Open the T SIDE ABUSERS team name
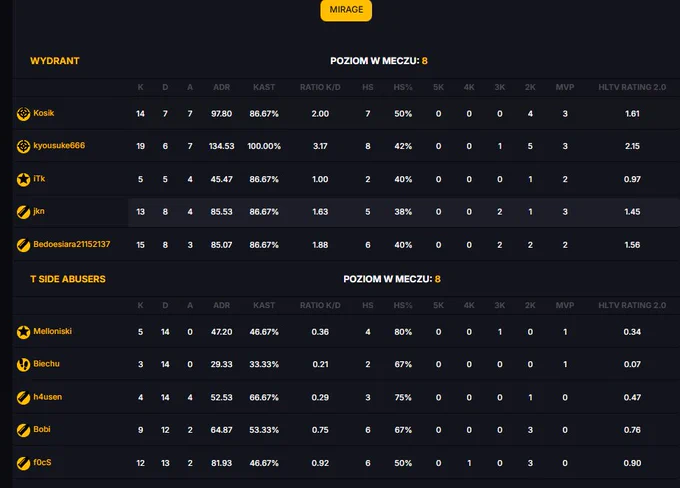This screenshot has width=680, height=488. coord(68,279)
